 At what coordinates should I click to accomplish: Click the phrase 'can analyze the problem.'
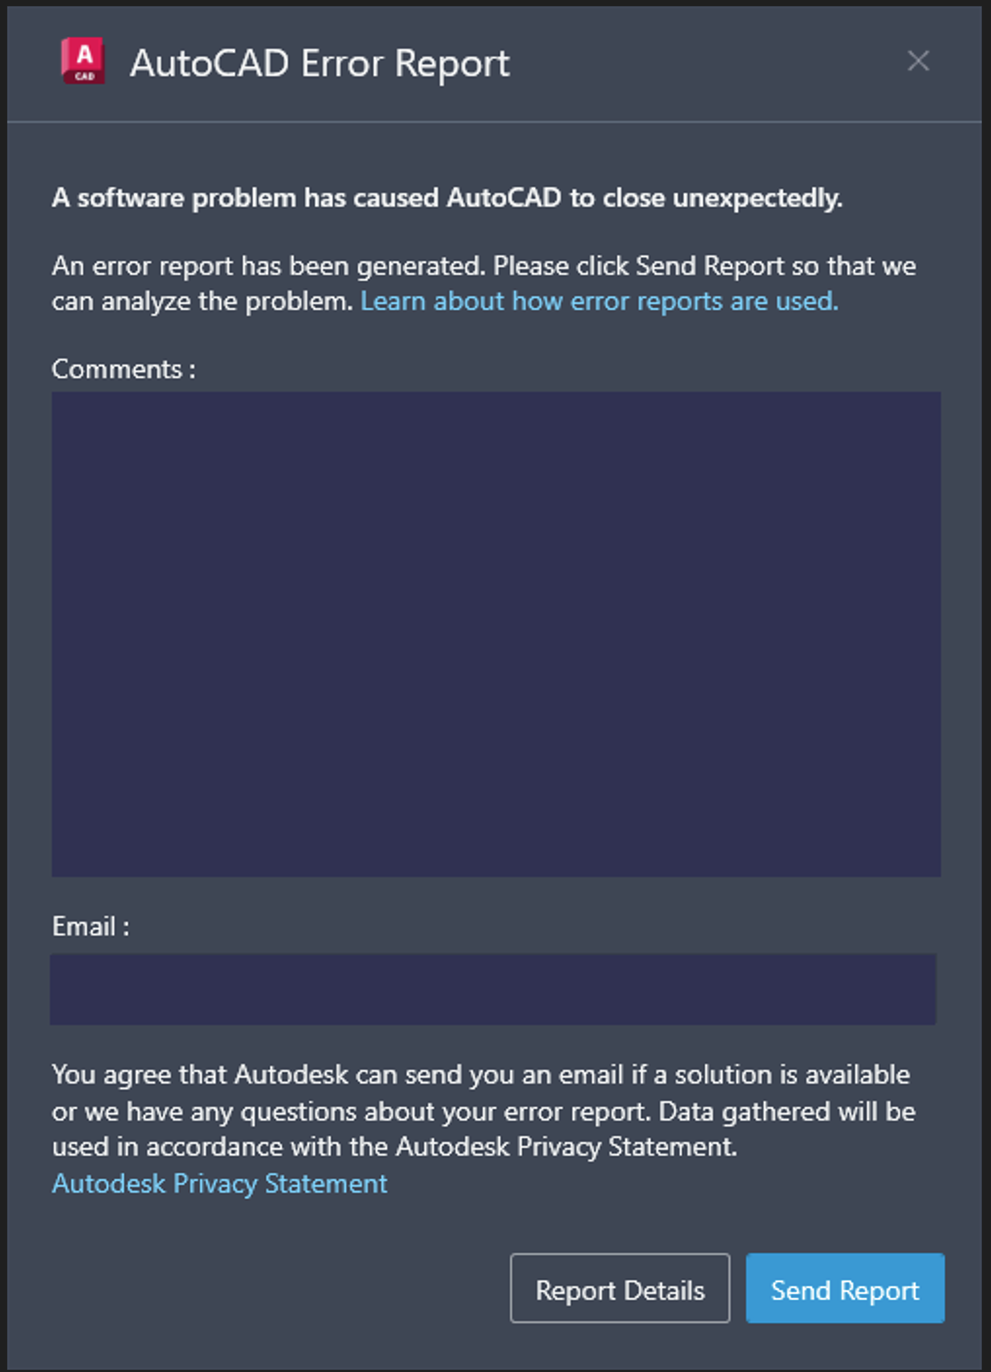pos(203,301)
